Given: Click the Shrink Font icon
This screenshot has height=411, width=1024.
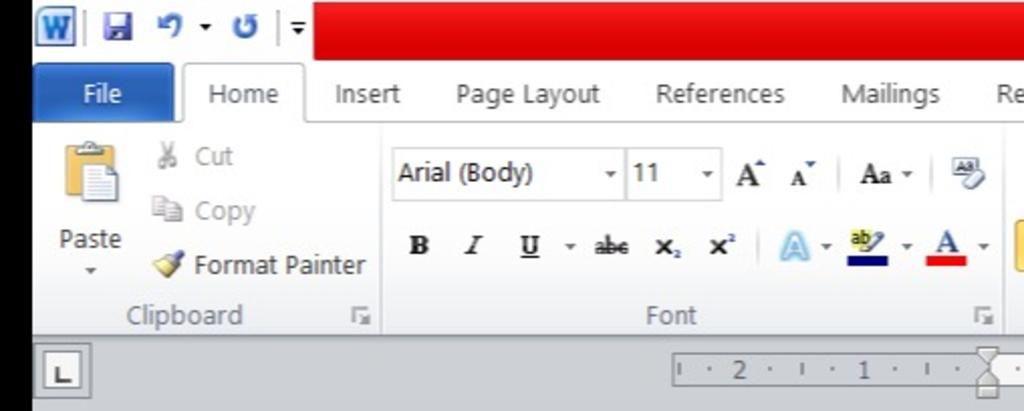Looking at the screenshot, I should coord(803,174).
